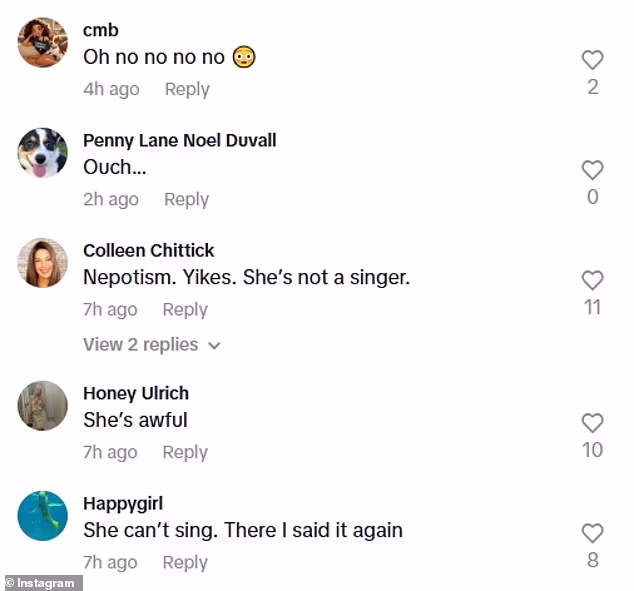Open Colleen Chittick's profile avatar
634x591 pixels.
tap(43, 263)
